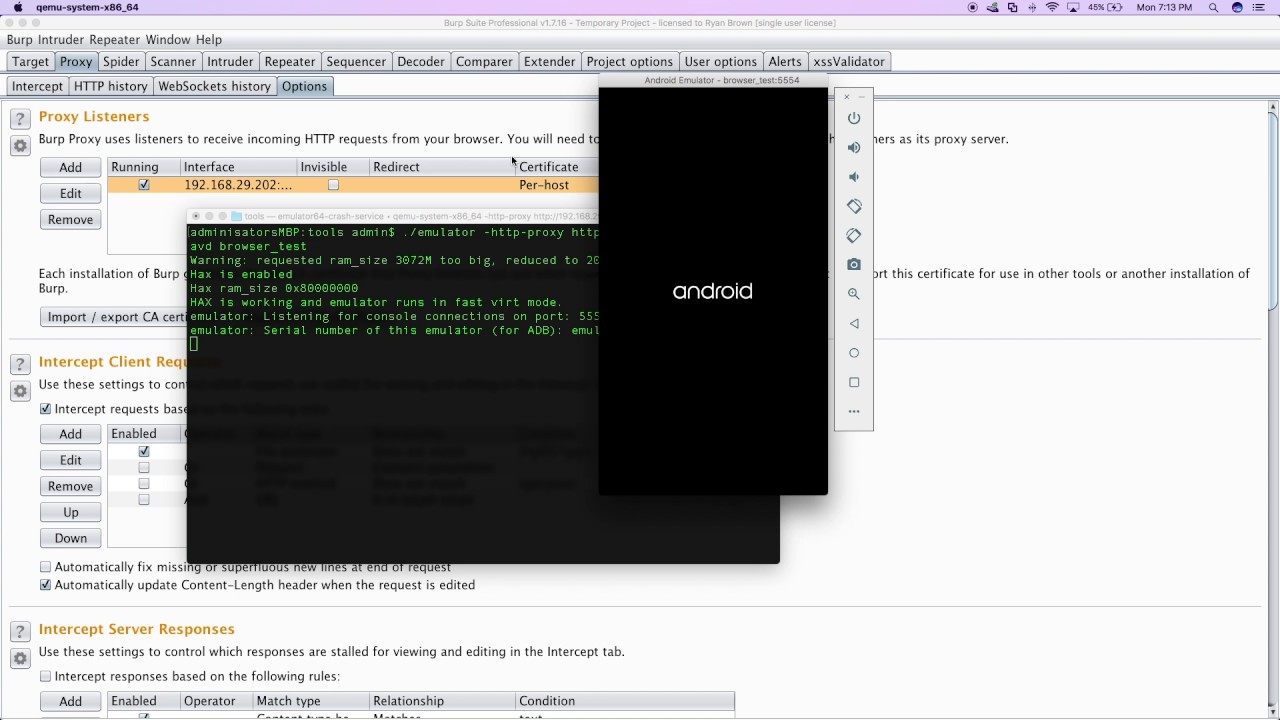Image resolution: width=1280 pixels, height=720 pixels.
Task: Toggle Running checkbox for 192.168.29.202 listener
Action: tap(144, 185)
